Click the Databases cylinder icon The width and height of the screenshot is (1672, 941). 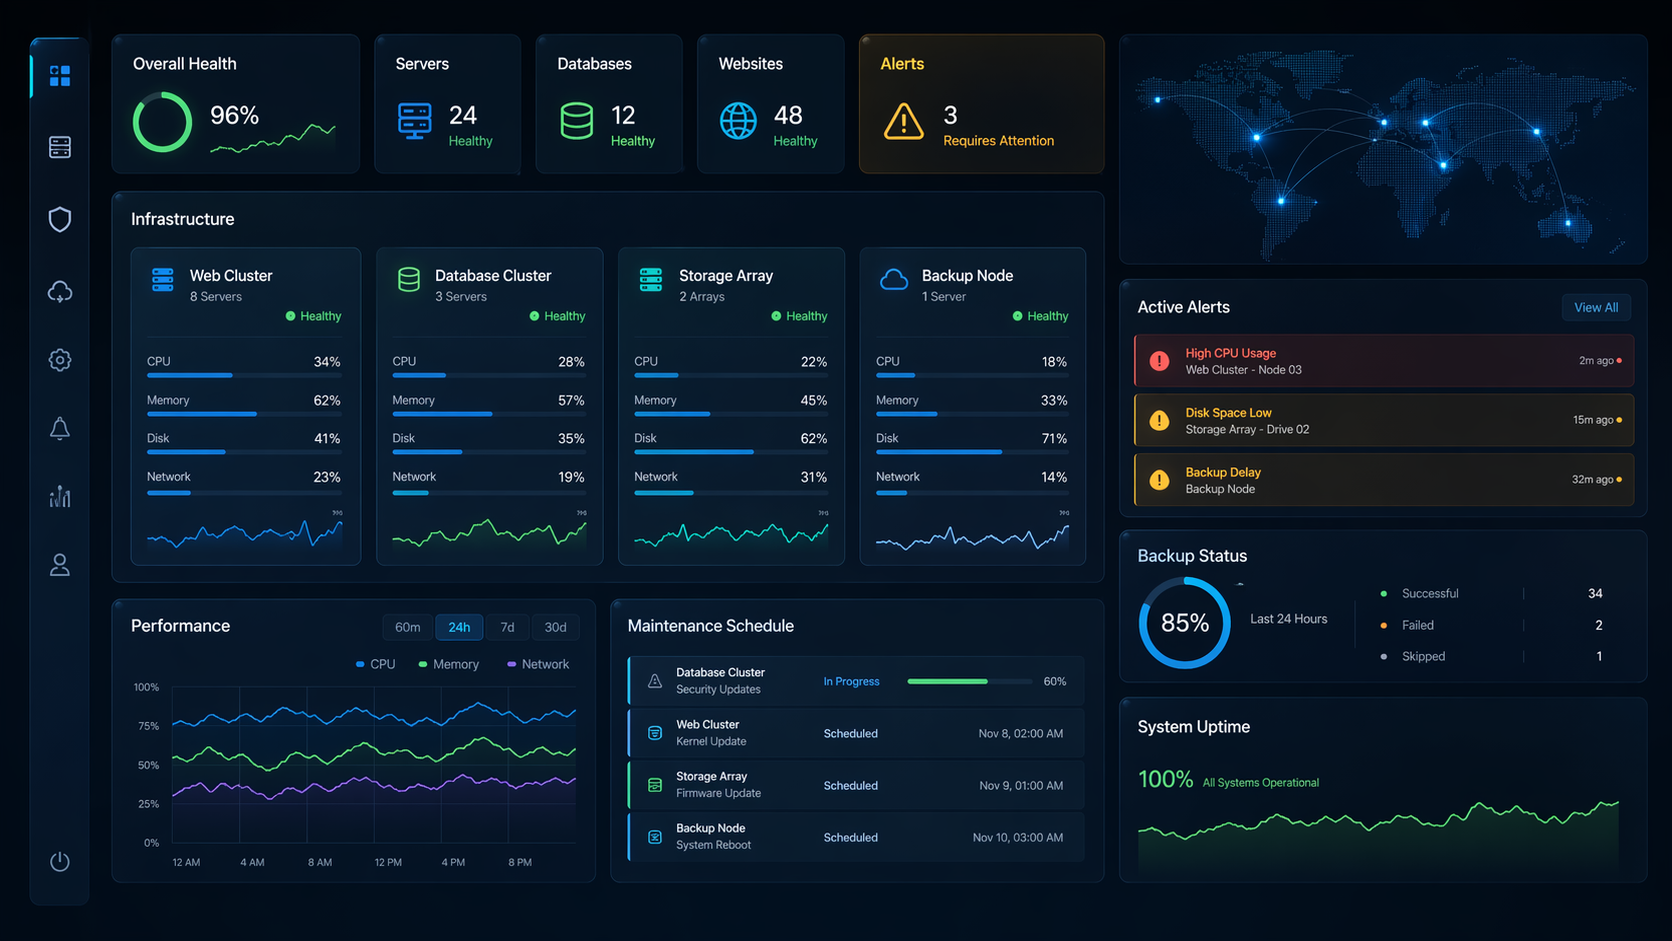[x=577, y=121]
